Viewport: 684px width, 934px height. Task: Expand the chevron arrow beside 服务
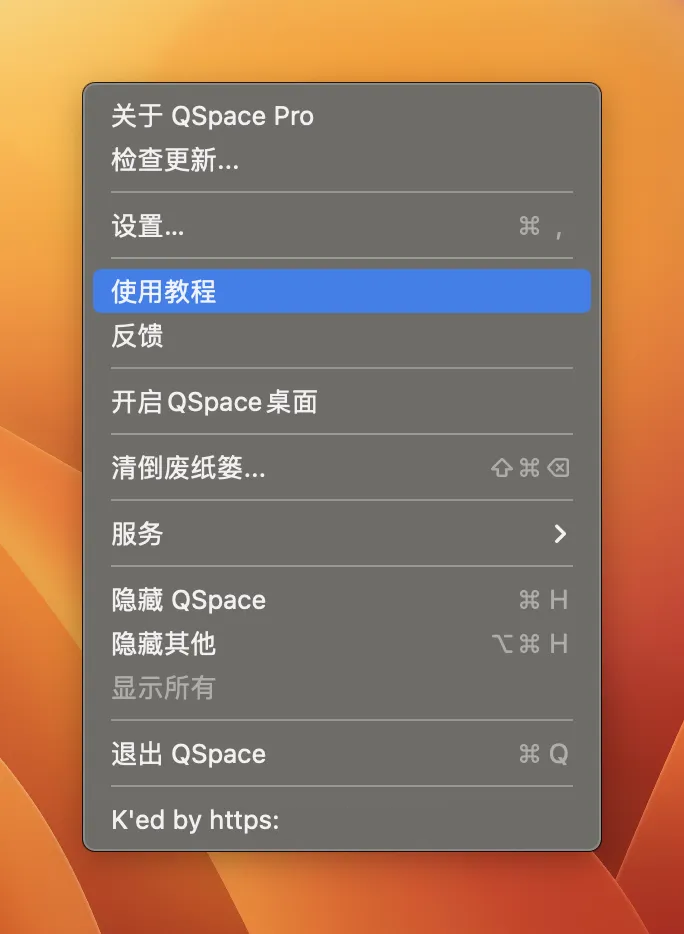(x=560, y=534)
